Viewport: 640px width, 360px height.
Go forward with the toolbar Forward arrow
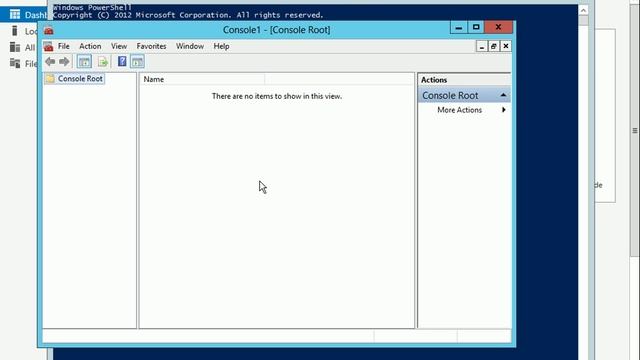coord(64,62)
